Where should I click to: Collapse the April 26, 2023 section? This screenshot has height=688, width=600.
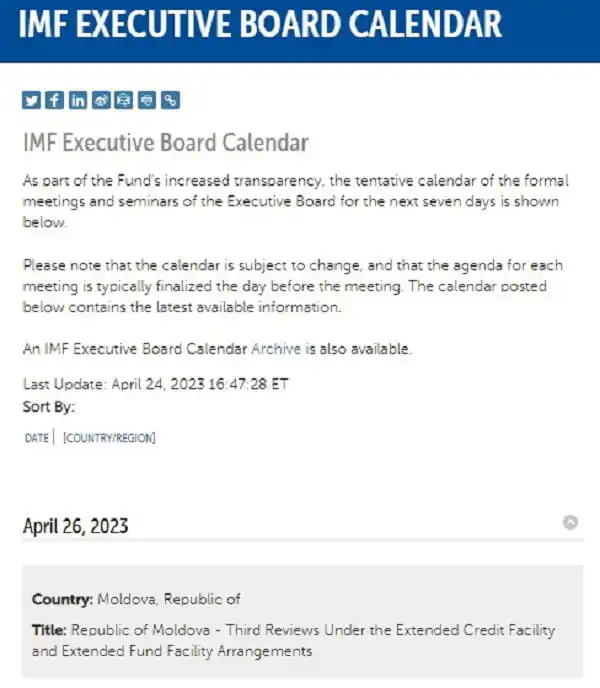tap(571, 522)
